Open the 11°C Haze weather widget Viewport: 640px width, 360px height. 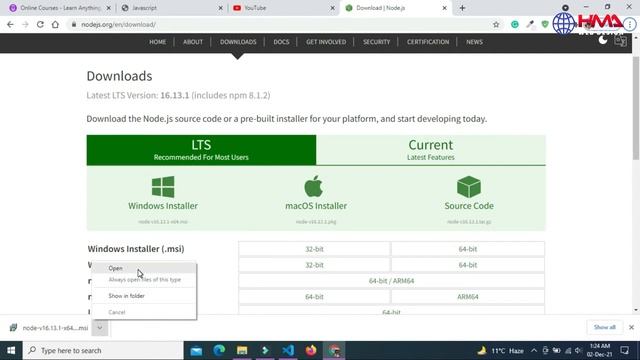point(501,351)
